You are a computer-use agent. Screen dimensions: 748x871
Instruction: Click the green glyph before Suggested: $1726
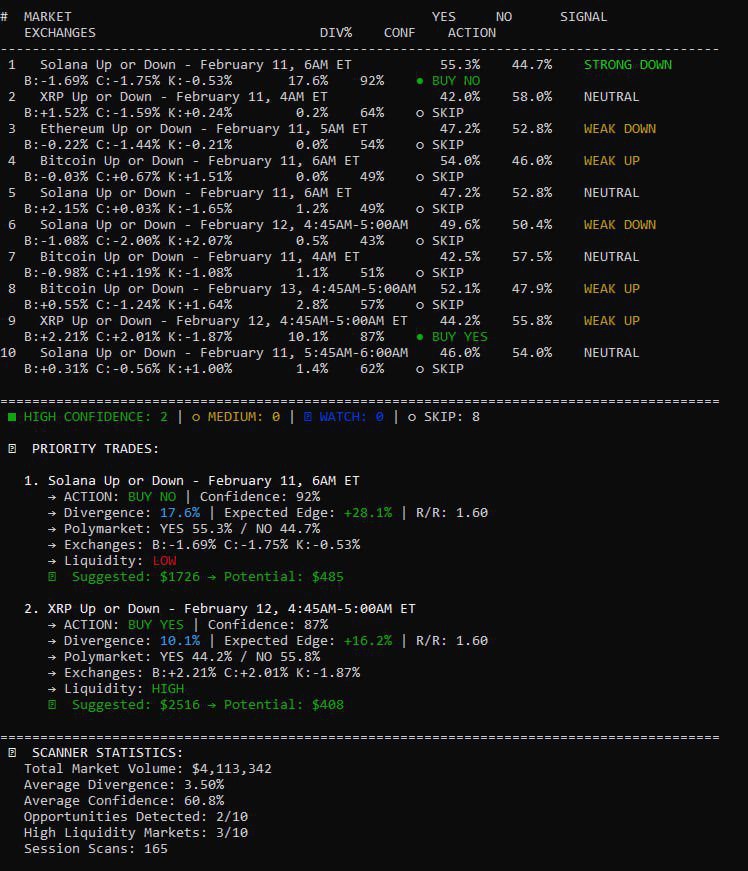(x=52, y=577)
